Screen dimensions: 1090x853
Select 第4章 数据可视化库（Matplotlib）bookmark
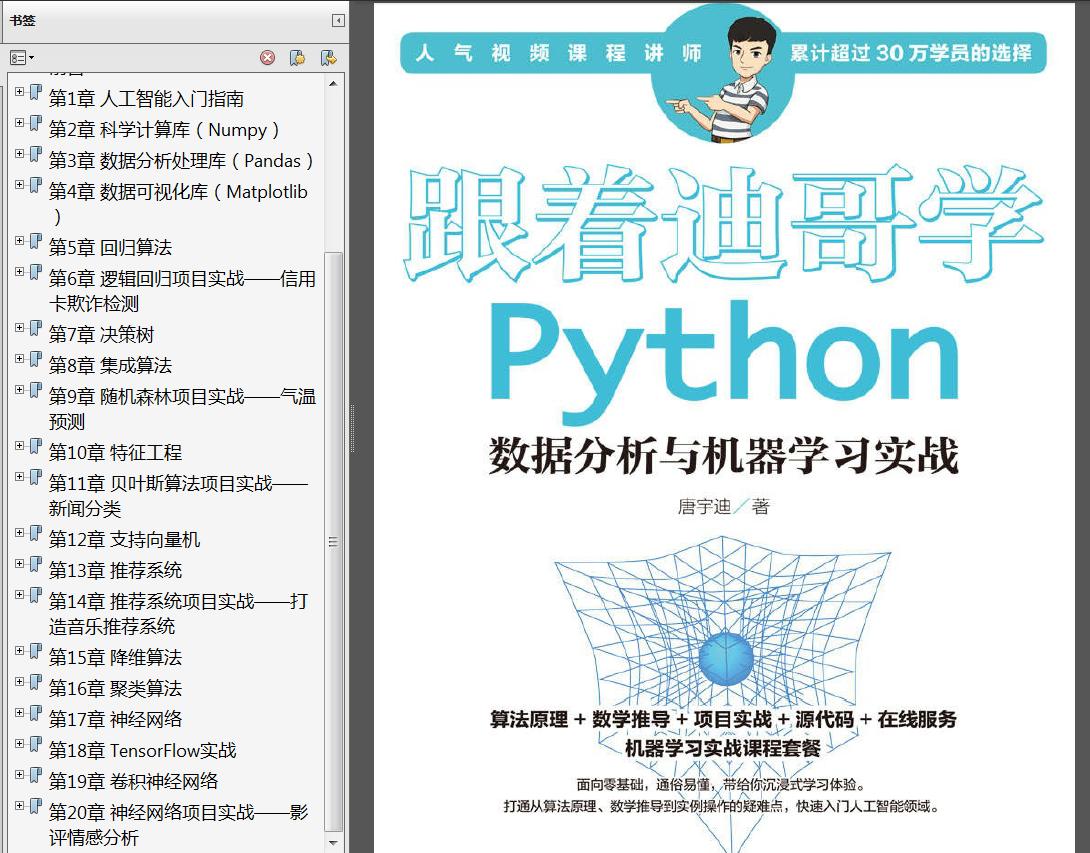[x=178, y=204]
